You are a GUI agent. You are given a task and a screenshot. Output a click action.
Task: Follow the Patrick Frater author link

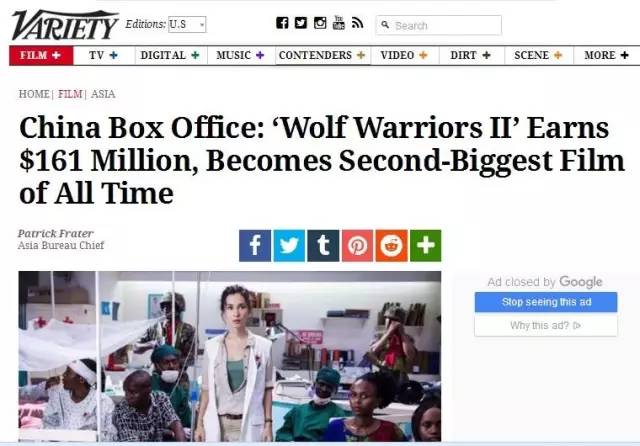pos(56,233)
